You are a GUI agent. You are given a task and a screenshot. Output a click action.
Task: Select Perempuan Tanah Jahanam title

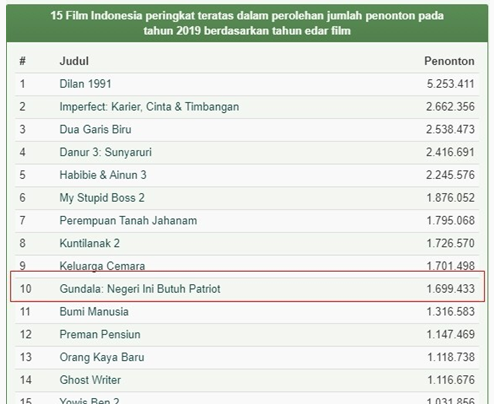[128, 221]
